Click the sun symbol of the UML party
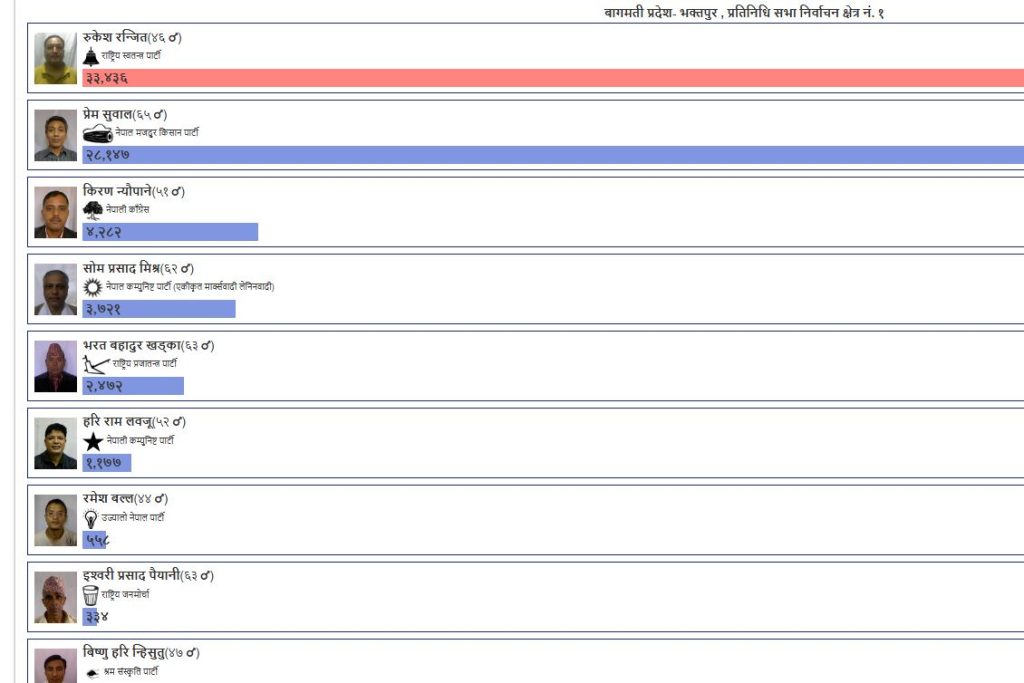The height and width of the screenshot is (683, 1024). pyautogui.click(x=93, y=287)
